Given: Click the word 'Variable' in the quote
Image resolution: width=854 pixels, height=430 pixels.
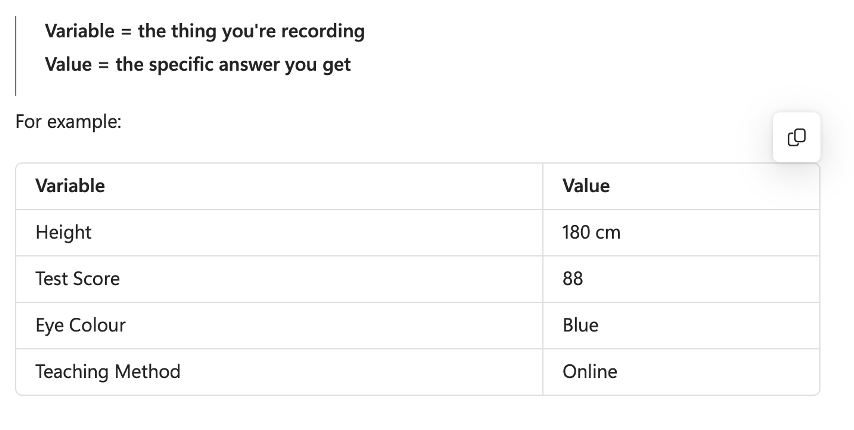Looking at the screenshot, I should [x=80, y=31].
